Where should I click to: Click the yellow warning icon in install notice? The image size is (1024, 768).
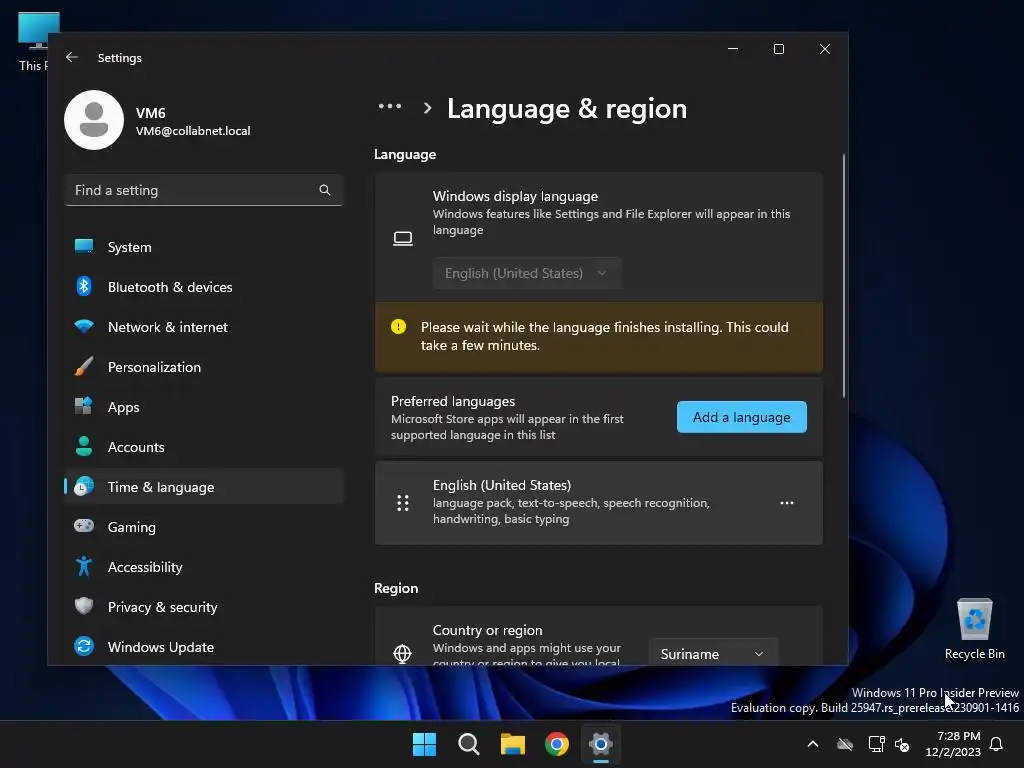(398, 327)
